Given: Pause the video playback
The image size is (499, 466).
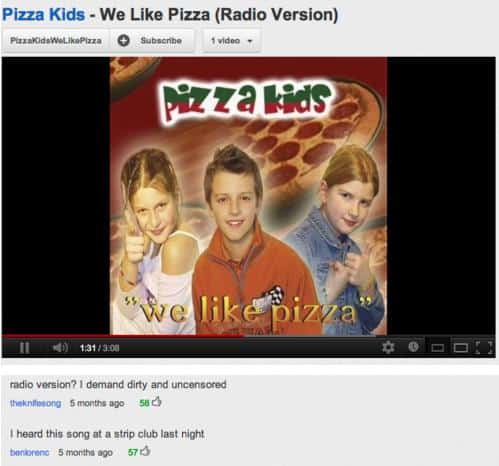Looking at the screenshot, I should 24,348.
